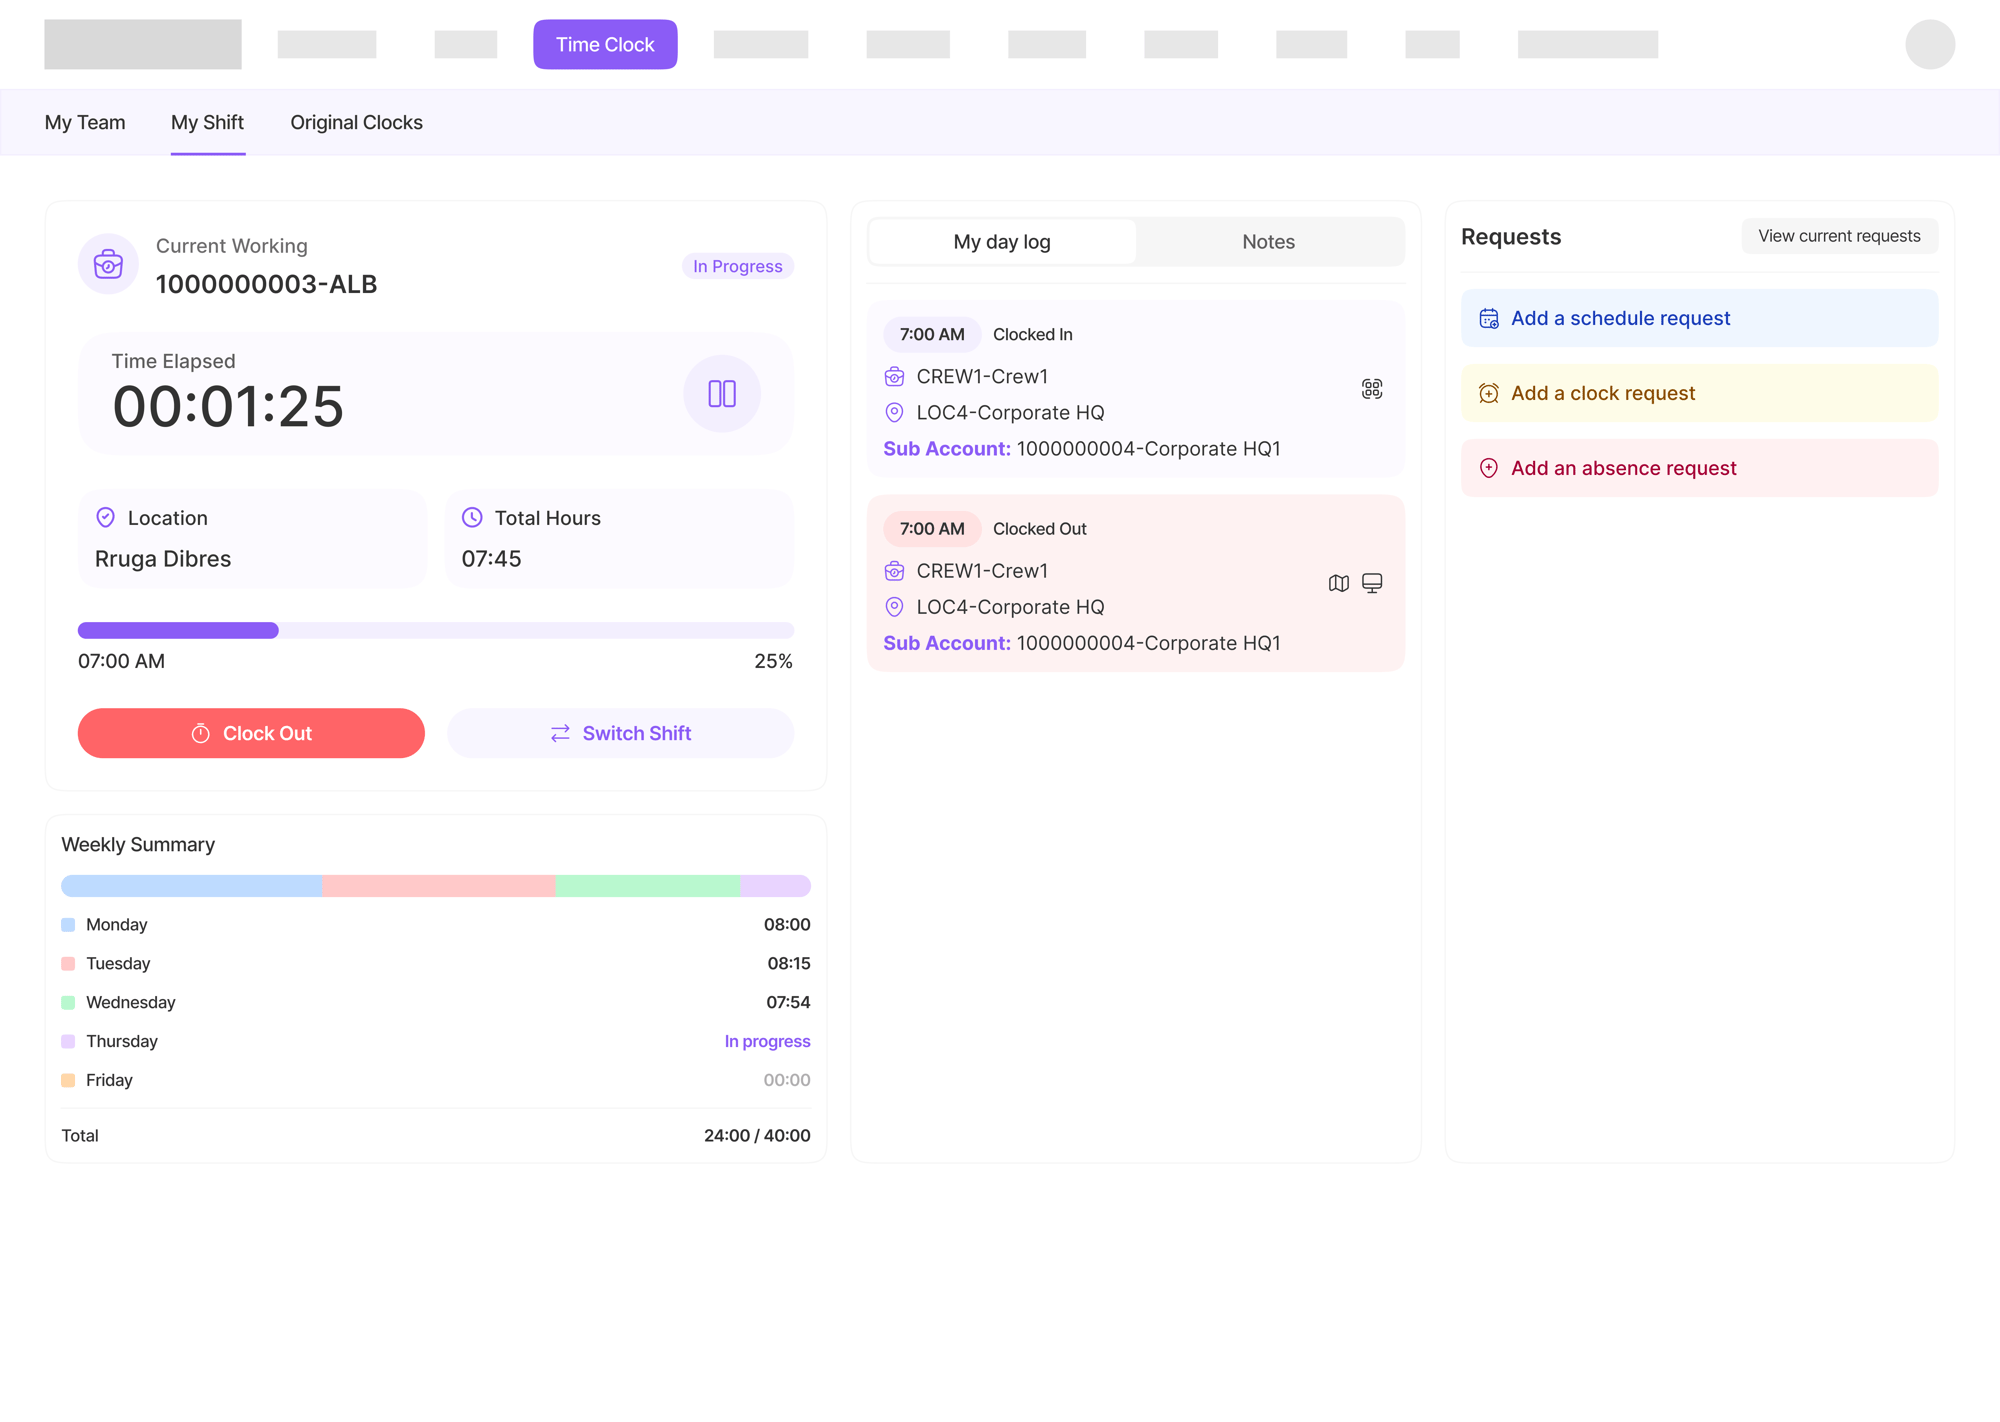Screen dimensions: 2000x1422
Task: Open map icon on Clocked Out entry
Action: click(x=1338, y=583)
